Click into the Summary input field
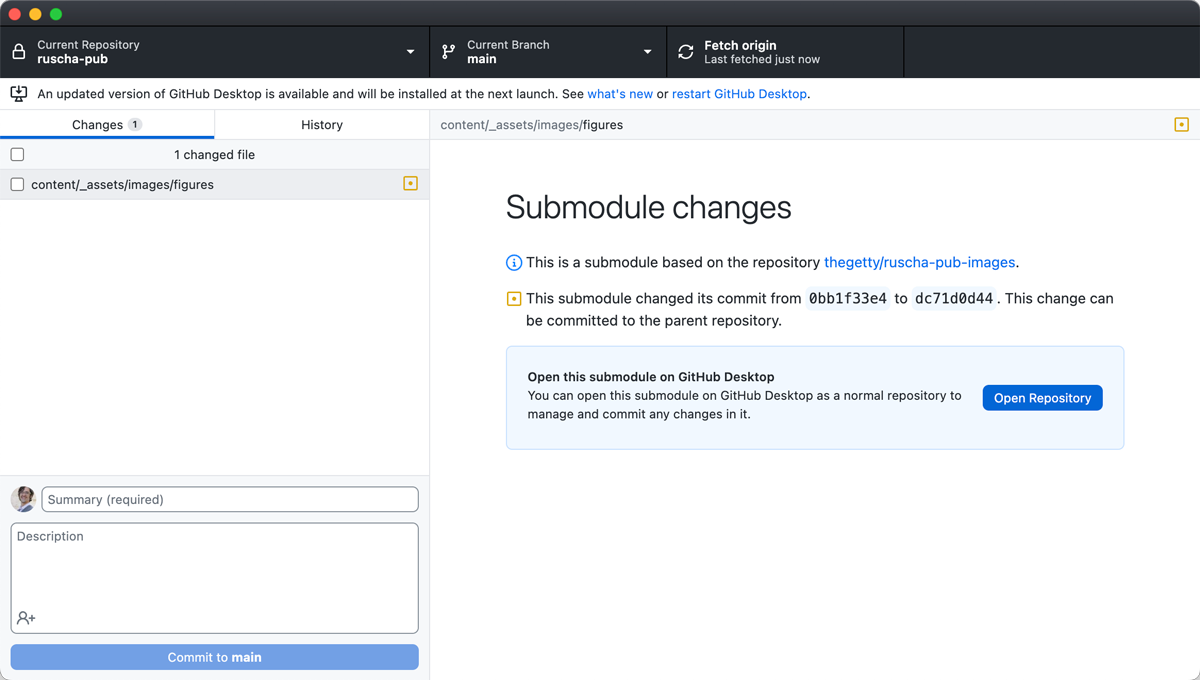 [x=230, y=499]
